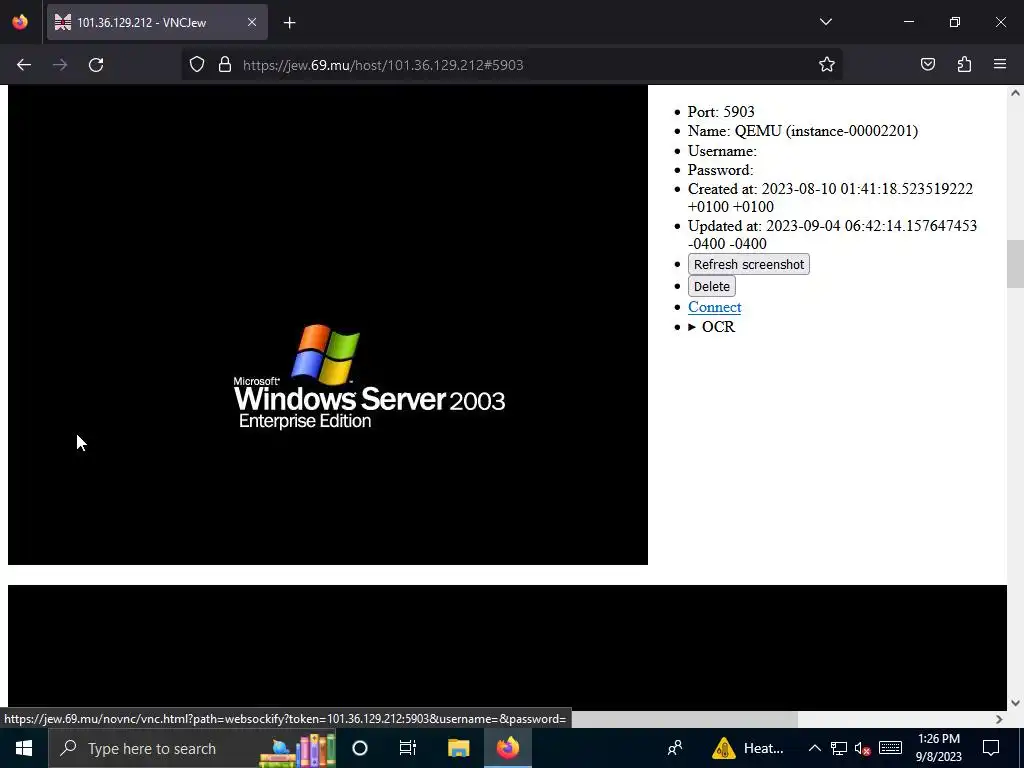Open File Explorer from the taskbar
1024x768 pixels.
click(458, 748)
